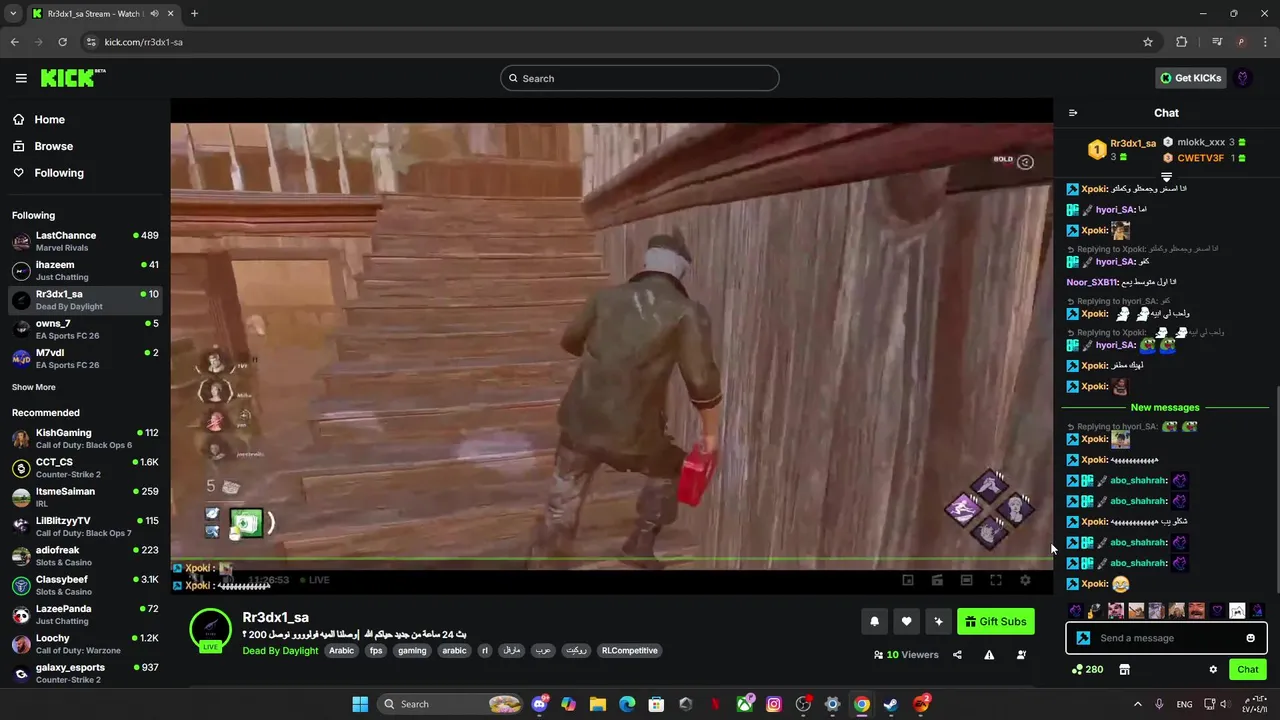Screen dimensions: 1280x720
Task: Click the sparkle subscribe icon
Action: [x=938, y=622]
